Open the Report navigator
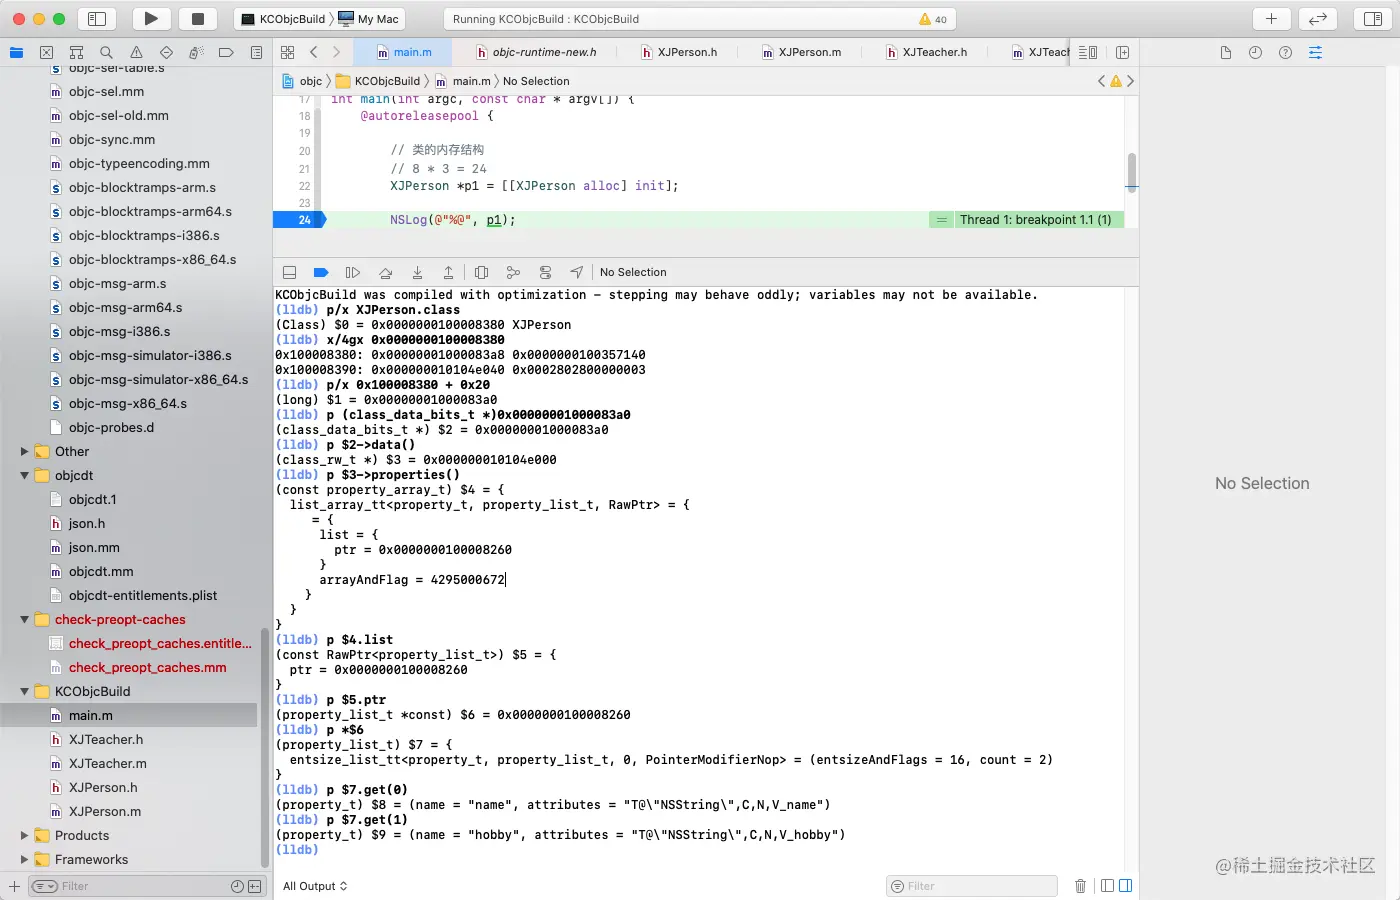This screenshot has height=900, width=1400. coord(256,52)
